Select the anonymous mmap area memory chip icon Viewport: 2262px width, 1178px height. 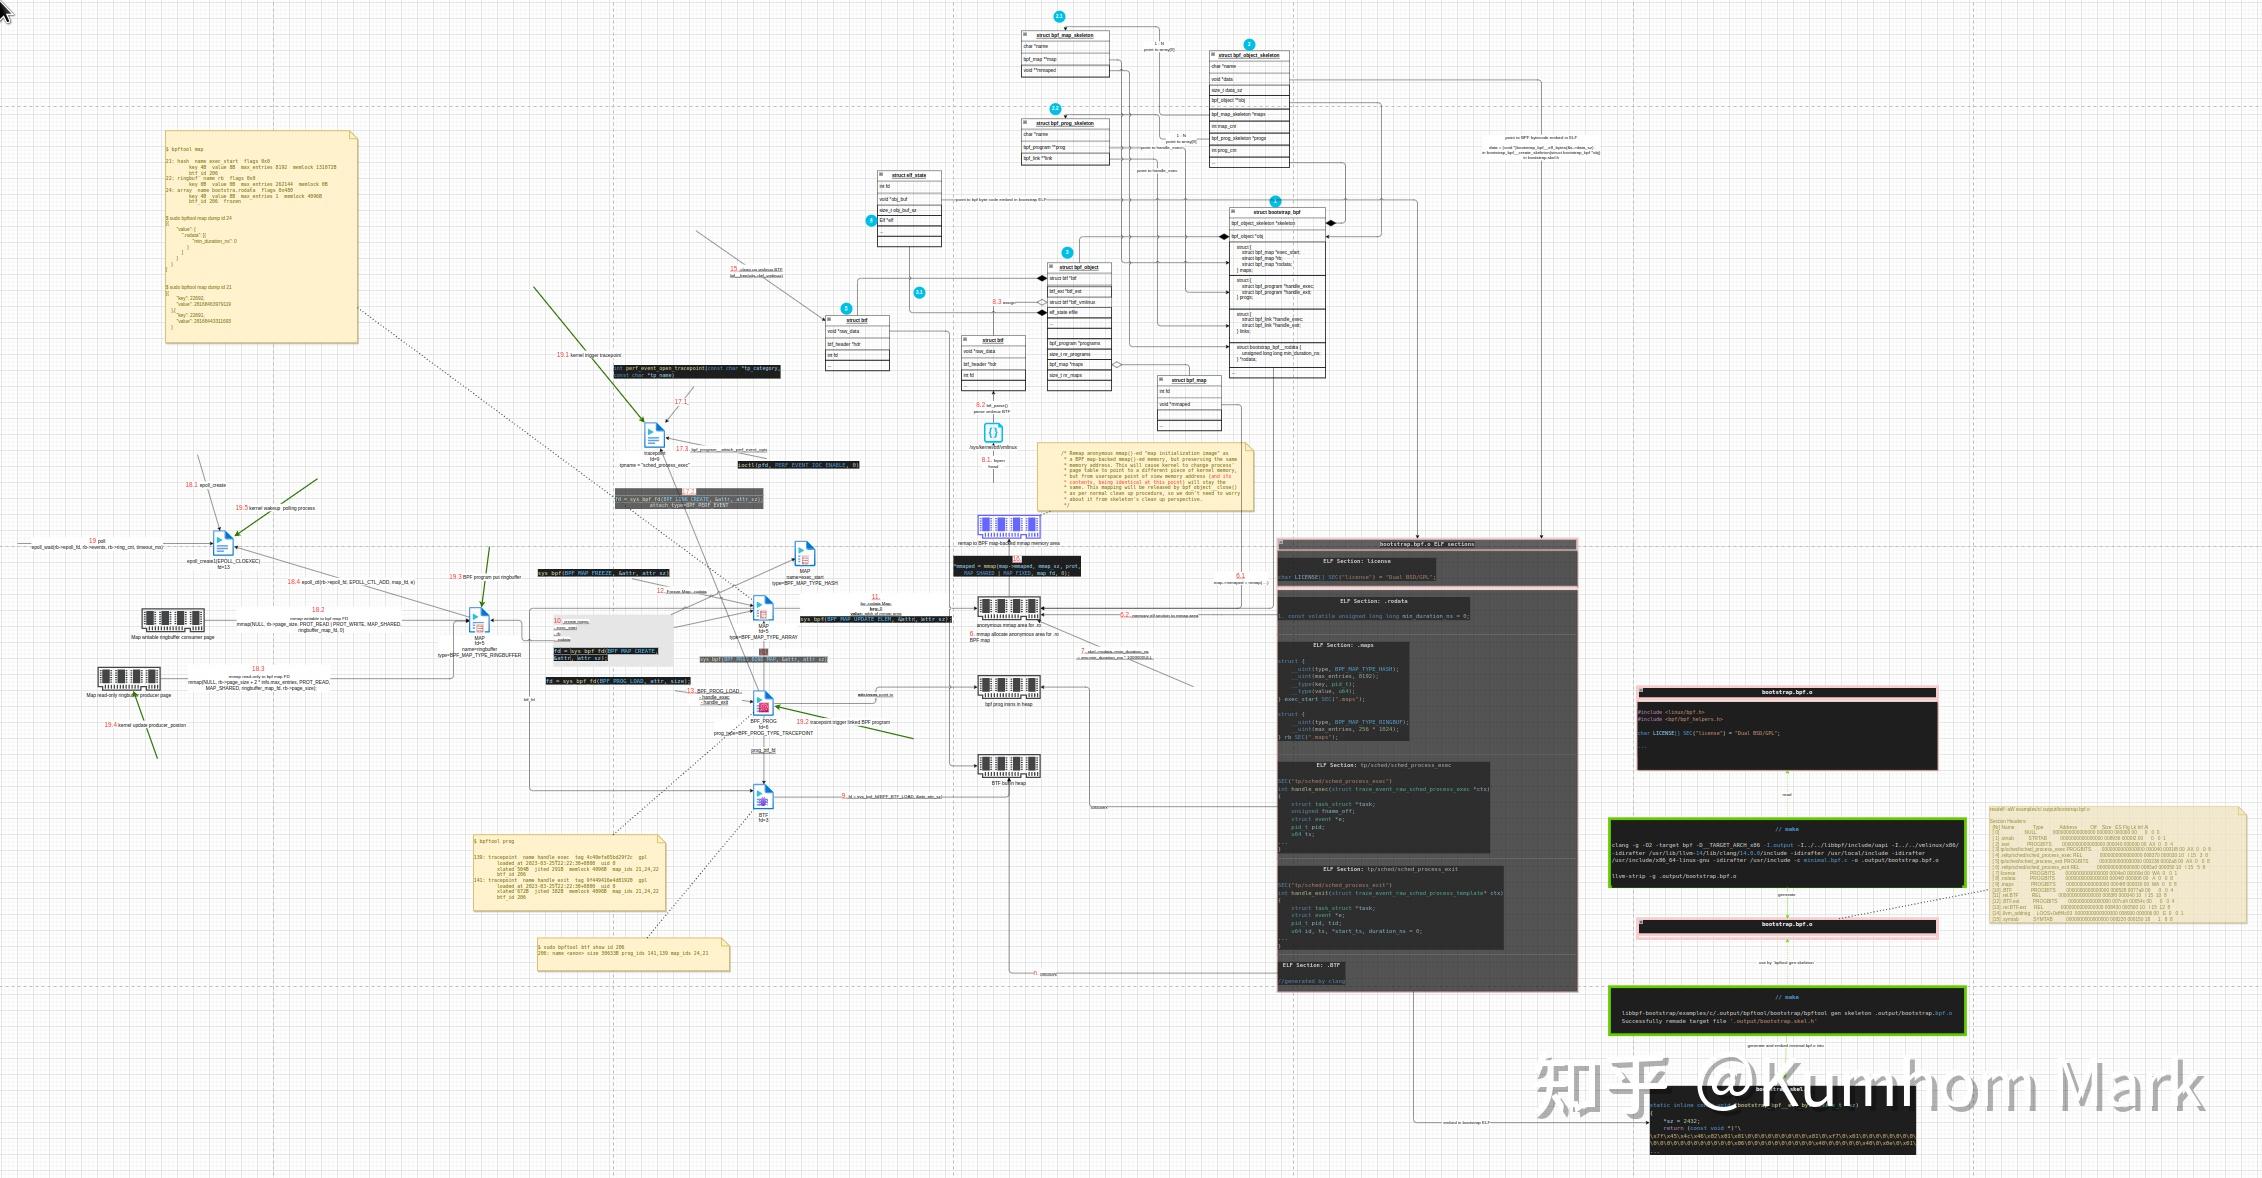[x=1009, y=608]
